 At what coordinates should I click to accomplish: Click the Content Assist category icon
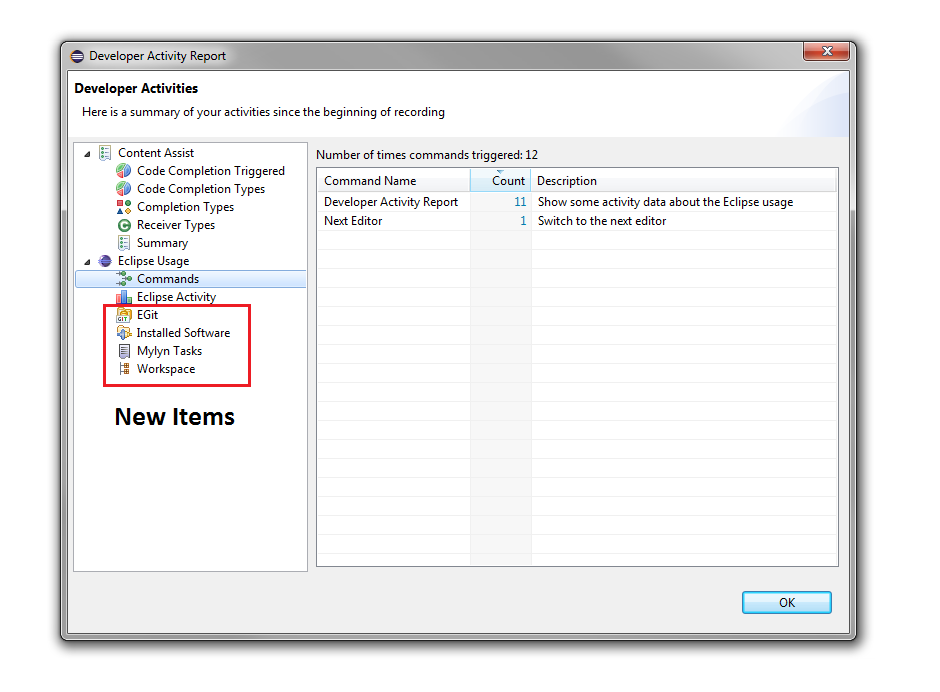(x=105, y=153)
